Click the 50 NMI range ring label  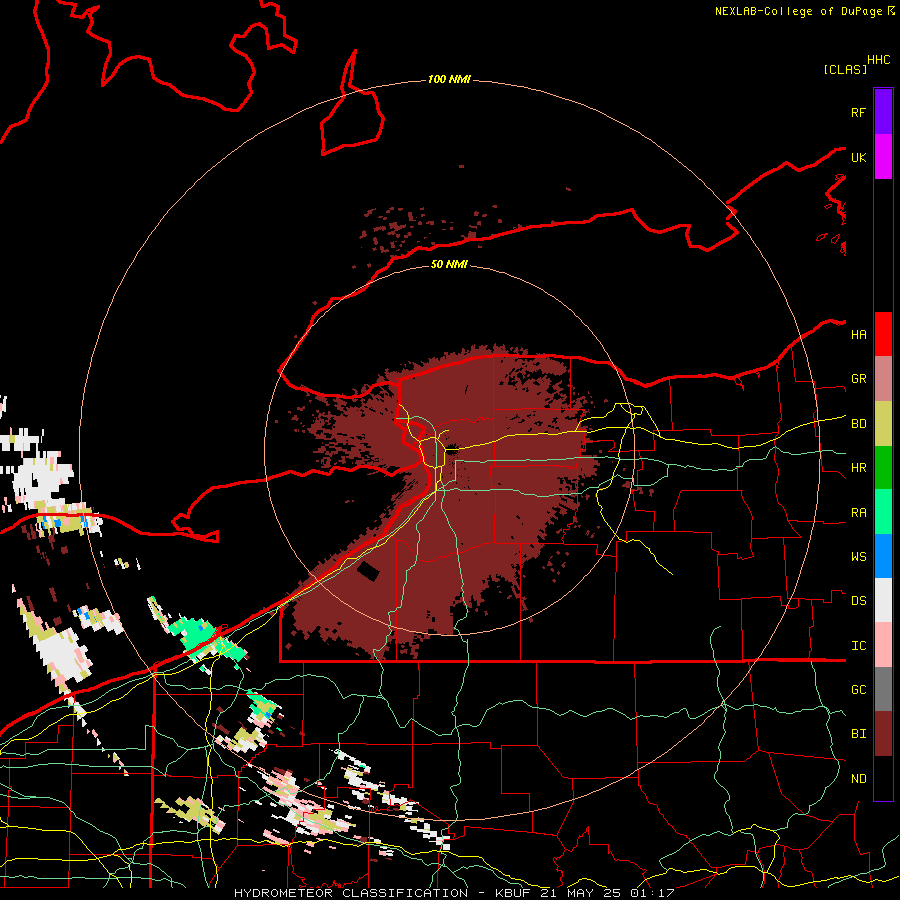coord(449,264)
